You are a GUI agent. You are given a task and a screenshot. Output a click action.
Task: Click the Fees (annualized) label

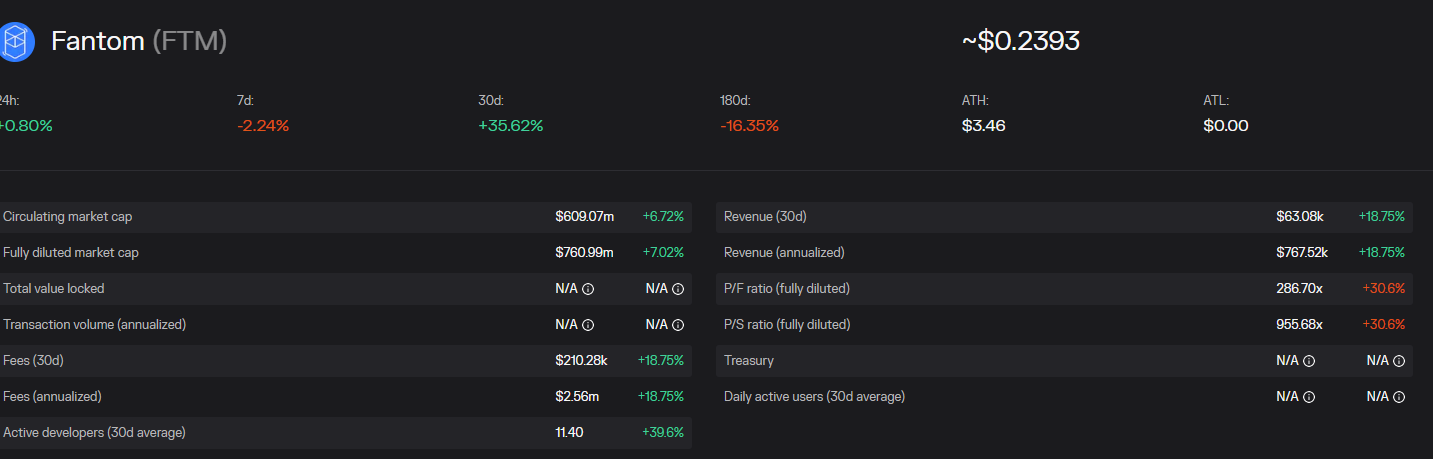pos(53,397)
